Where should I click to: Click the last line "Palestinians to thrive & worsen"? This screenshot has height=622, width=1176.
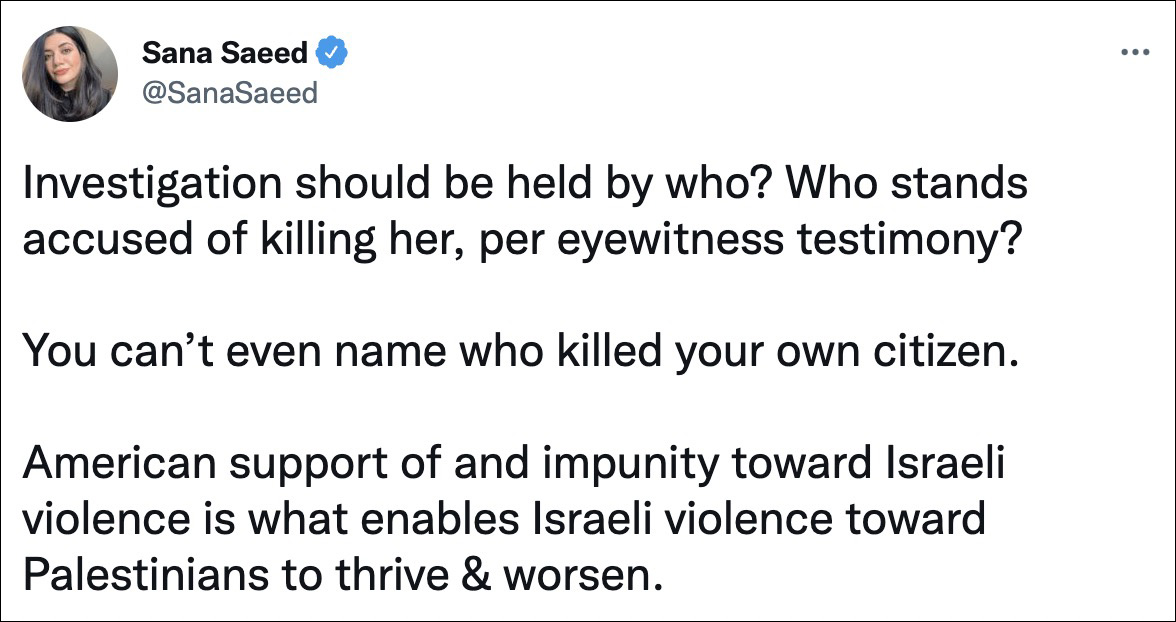coord(342,575)
